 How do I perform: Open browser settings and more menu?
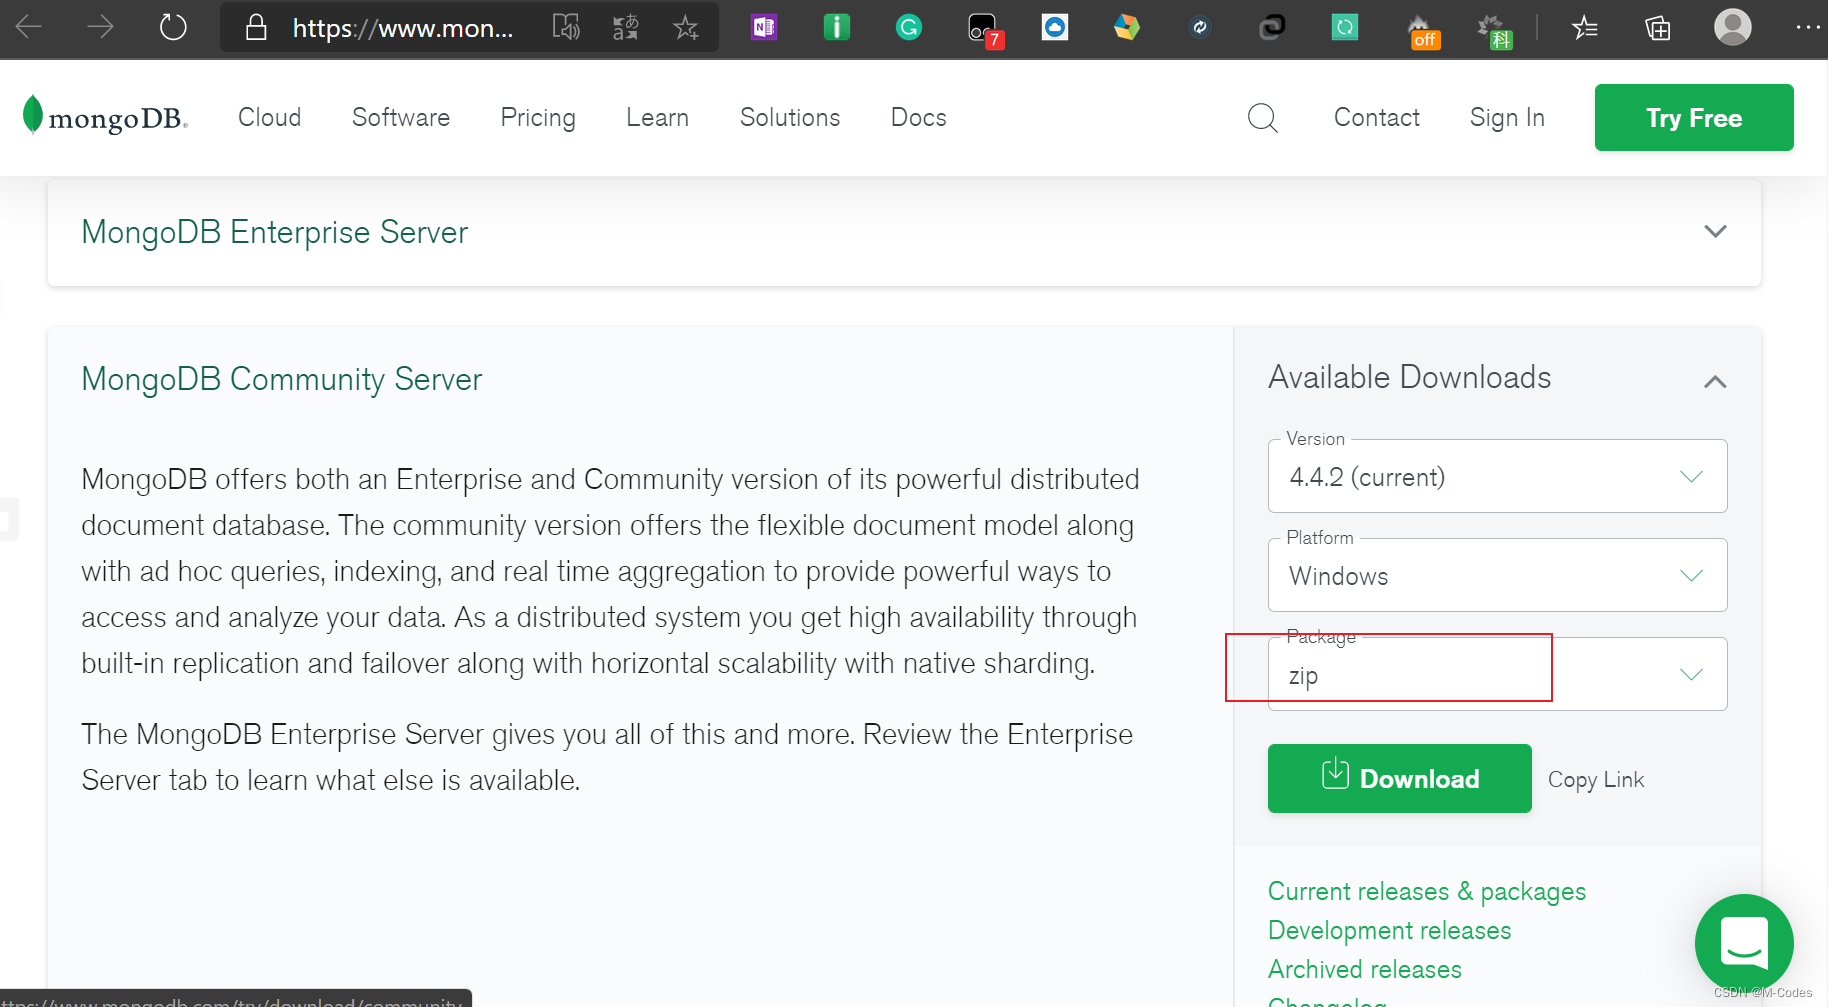1807,27
